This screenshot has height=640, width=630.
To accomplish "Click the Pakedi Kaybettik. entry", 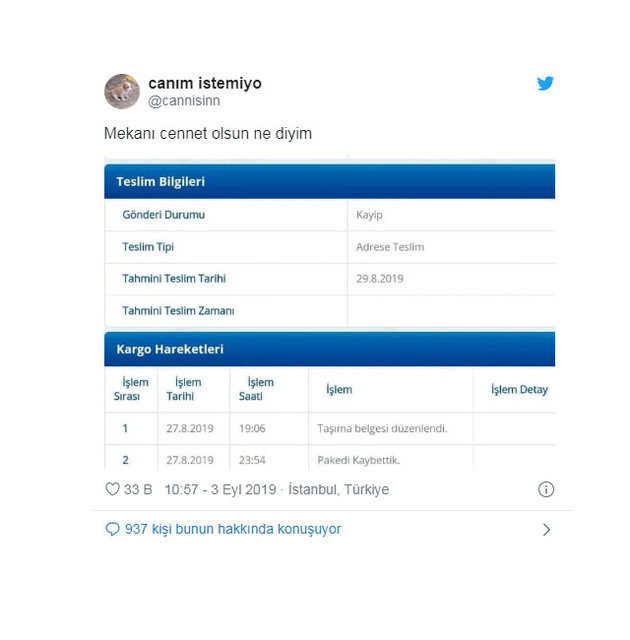I will click(359, 460).
